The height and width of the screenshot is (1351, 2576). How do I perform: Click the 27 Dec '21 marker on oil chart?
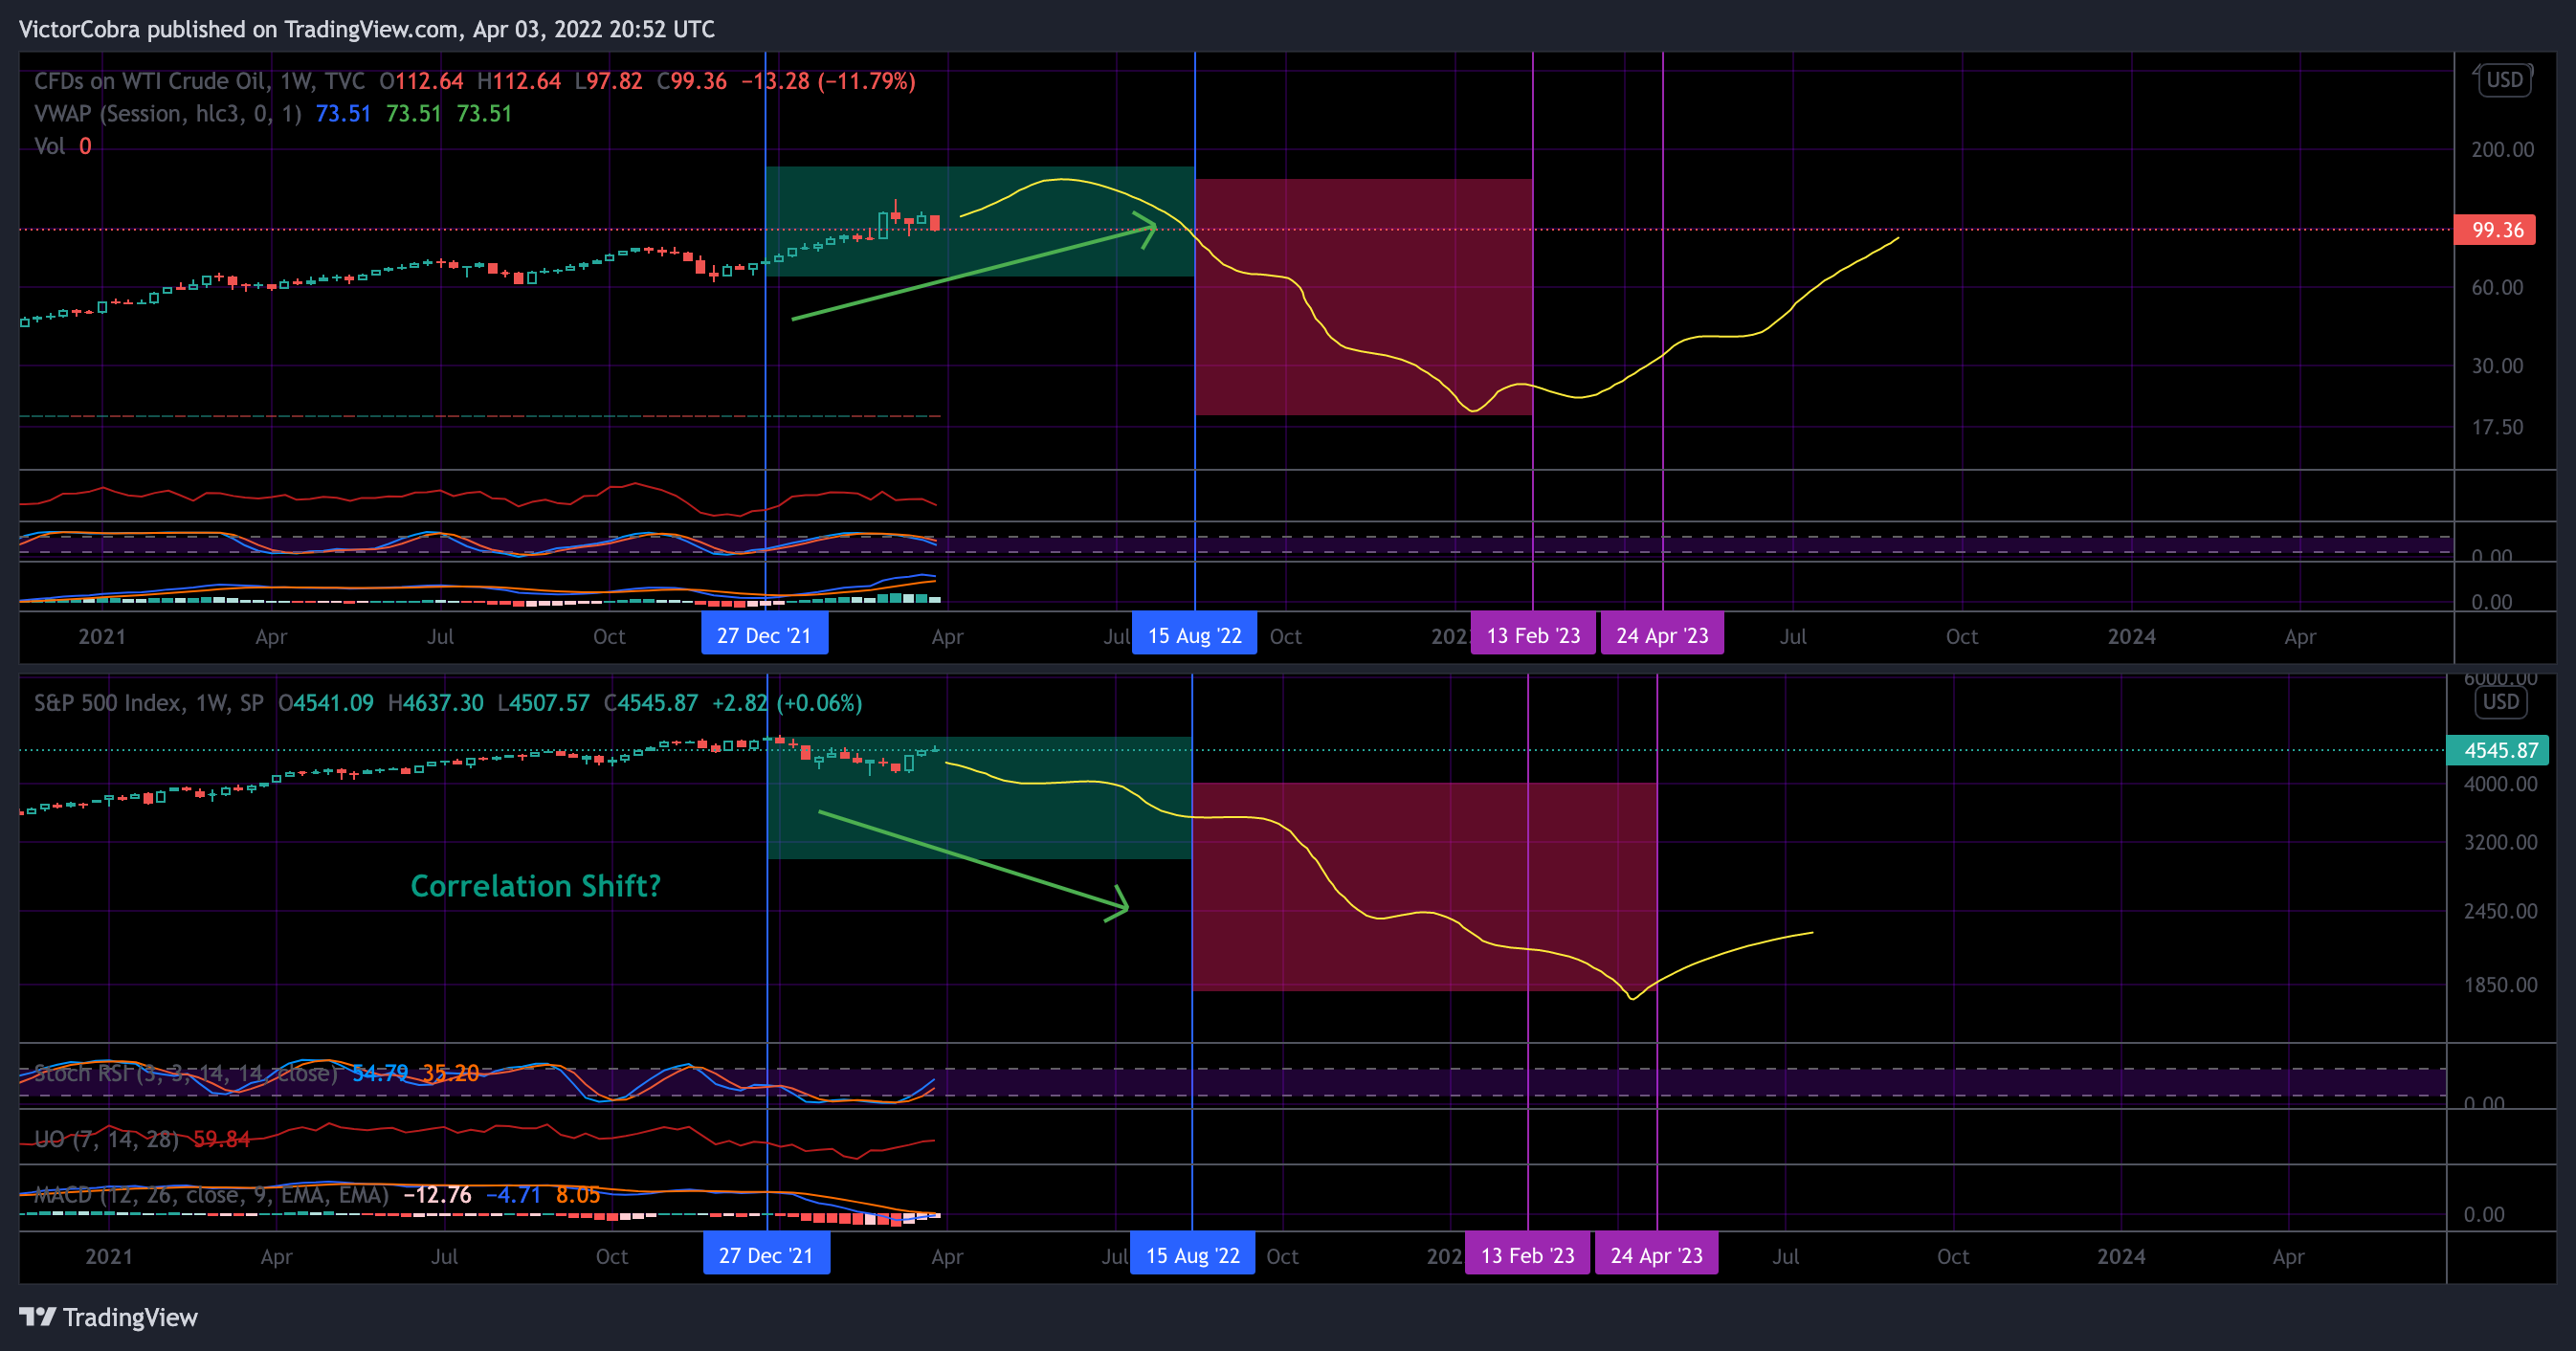pyautogui.click(x=764, y=635)
